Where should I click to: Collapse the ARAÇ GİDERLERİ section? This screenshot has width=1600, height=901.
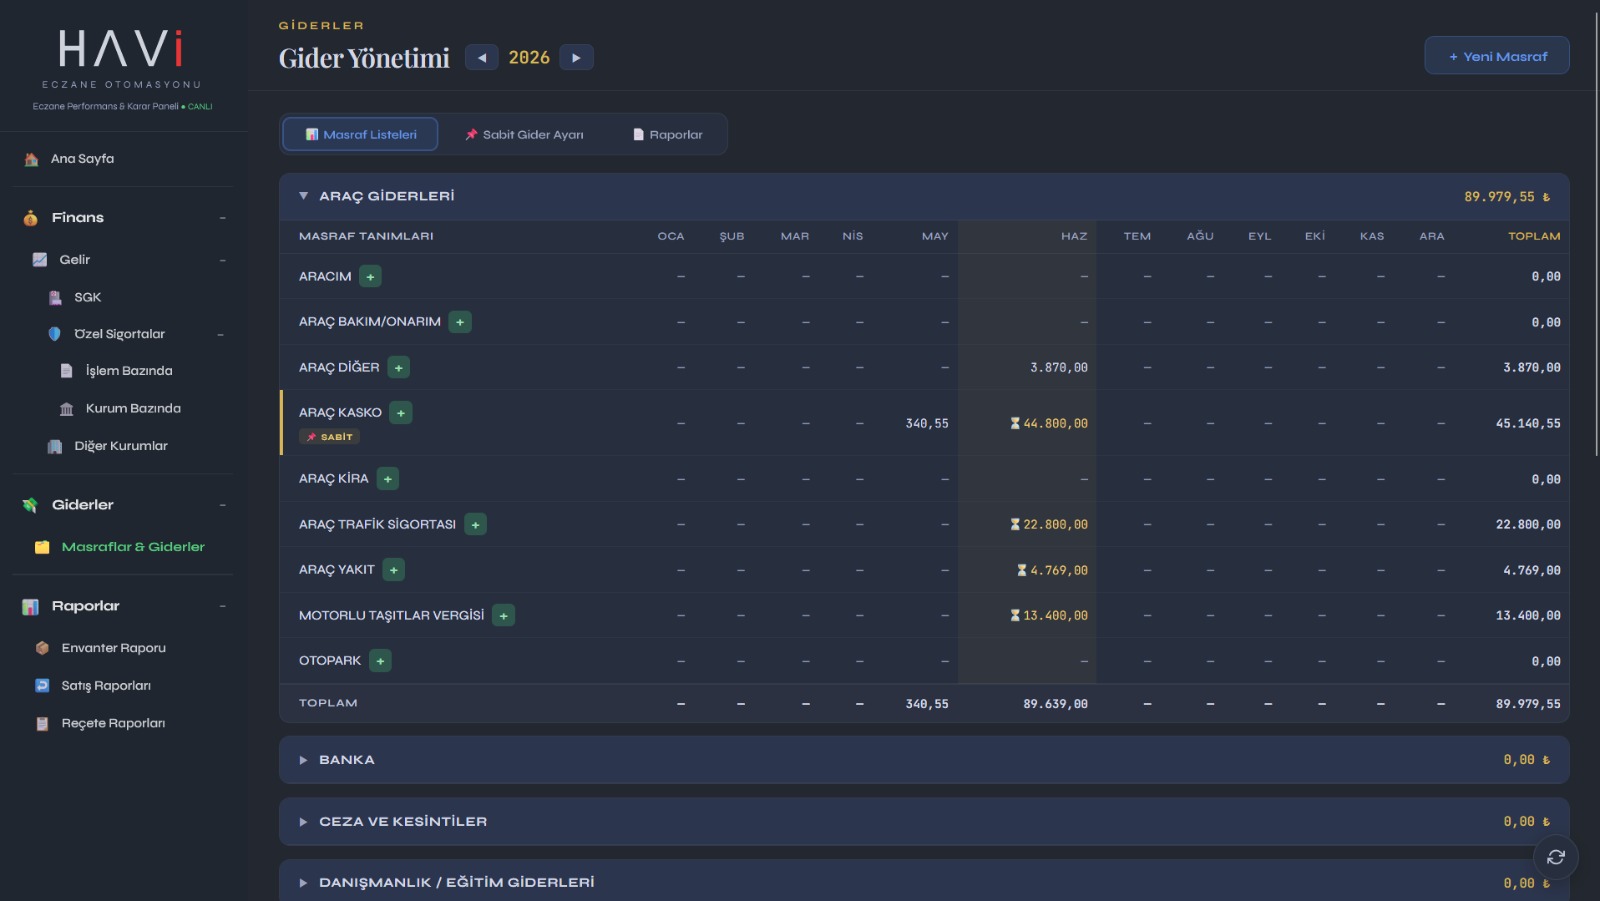(303, 196)
